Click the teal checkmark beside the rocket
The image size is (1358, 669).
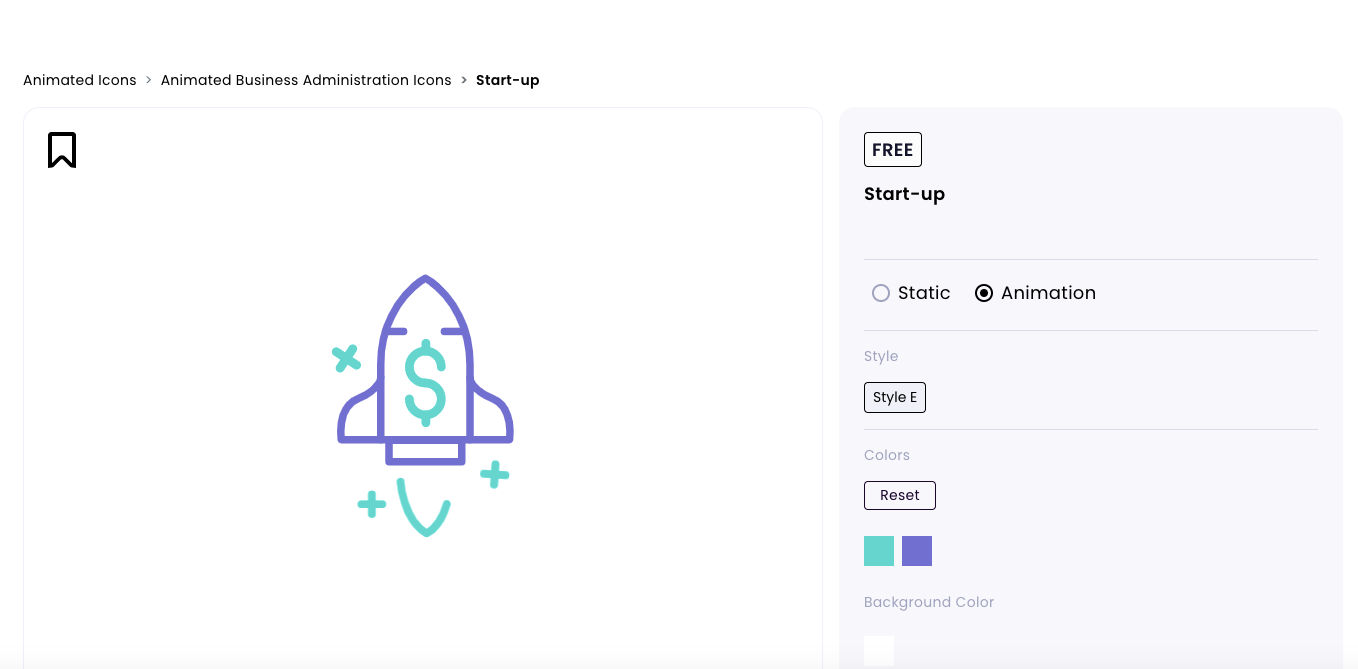point(346,358)
